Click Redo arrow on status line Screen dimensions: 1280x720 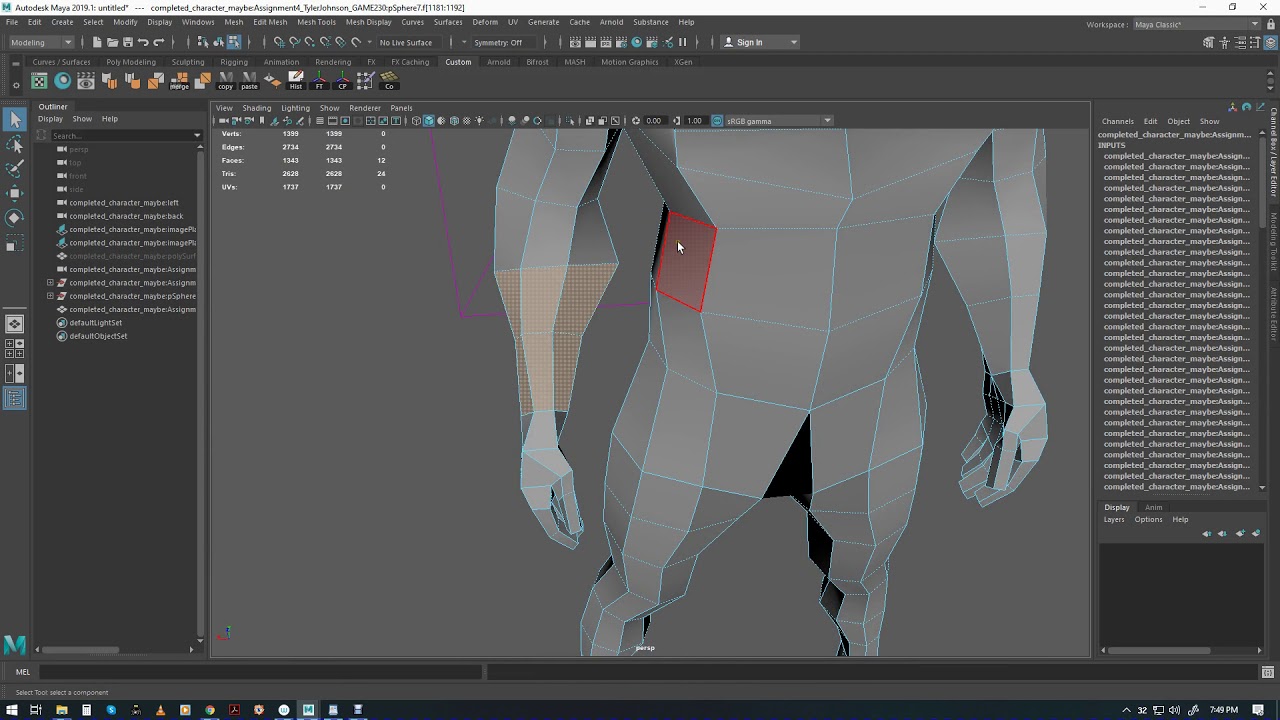pos(158,42)
